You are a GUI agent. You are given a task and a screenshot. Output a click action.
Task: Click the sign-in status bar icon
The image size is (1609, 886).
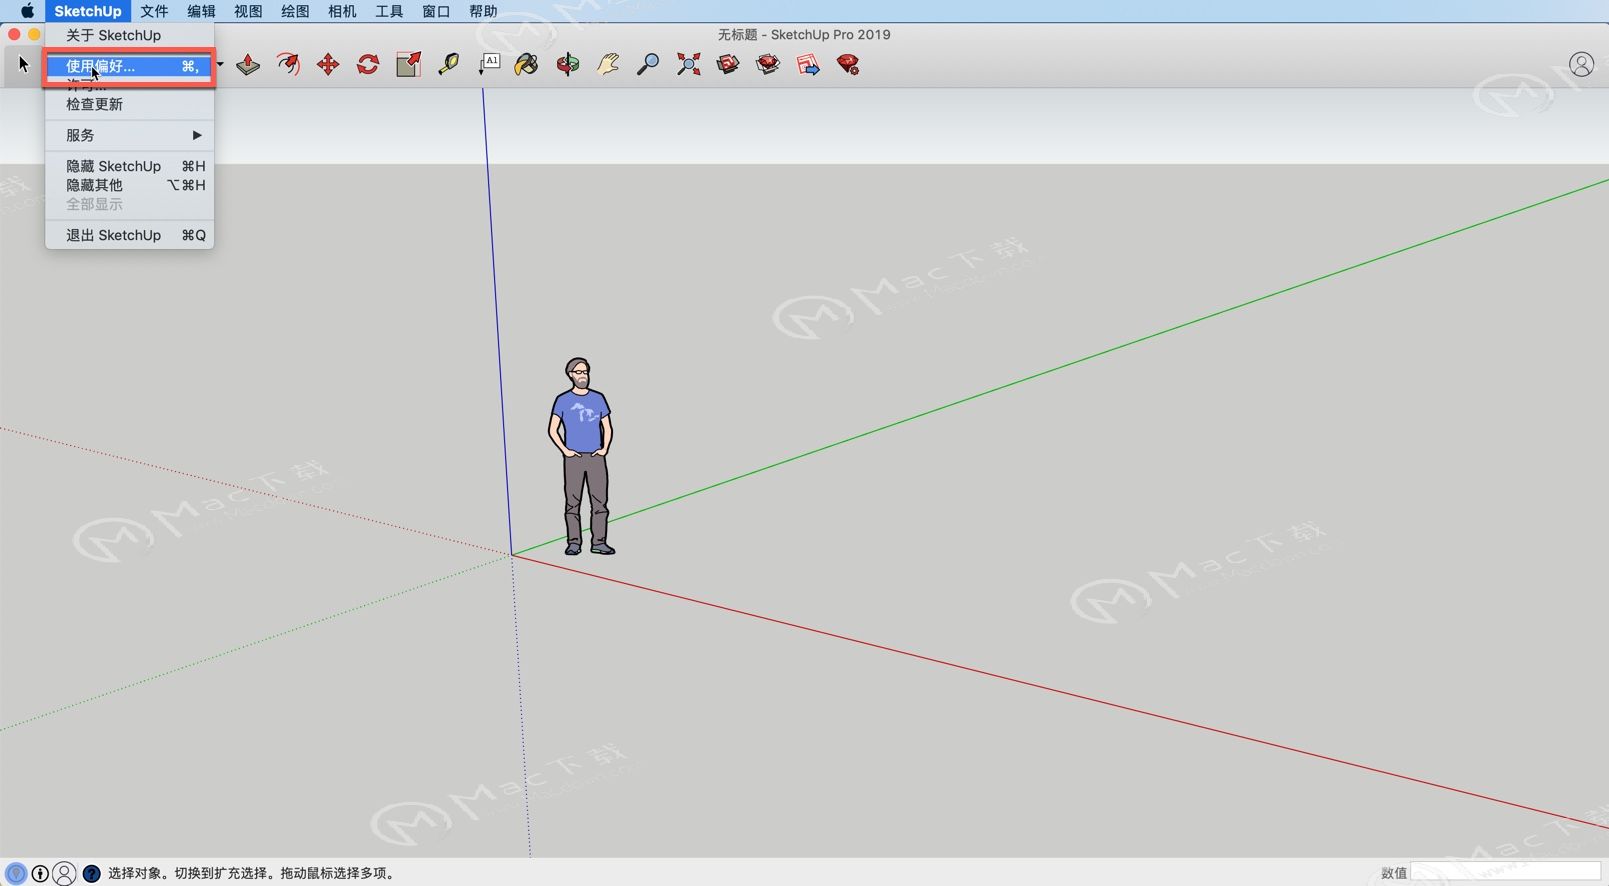pyautogui.click(x=64, y=873)
